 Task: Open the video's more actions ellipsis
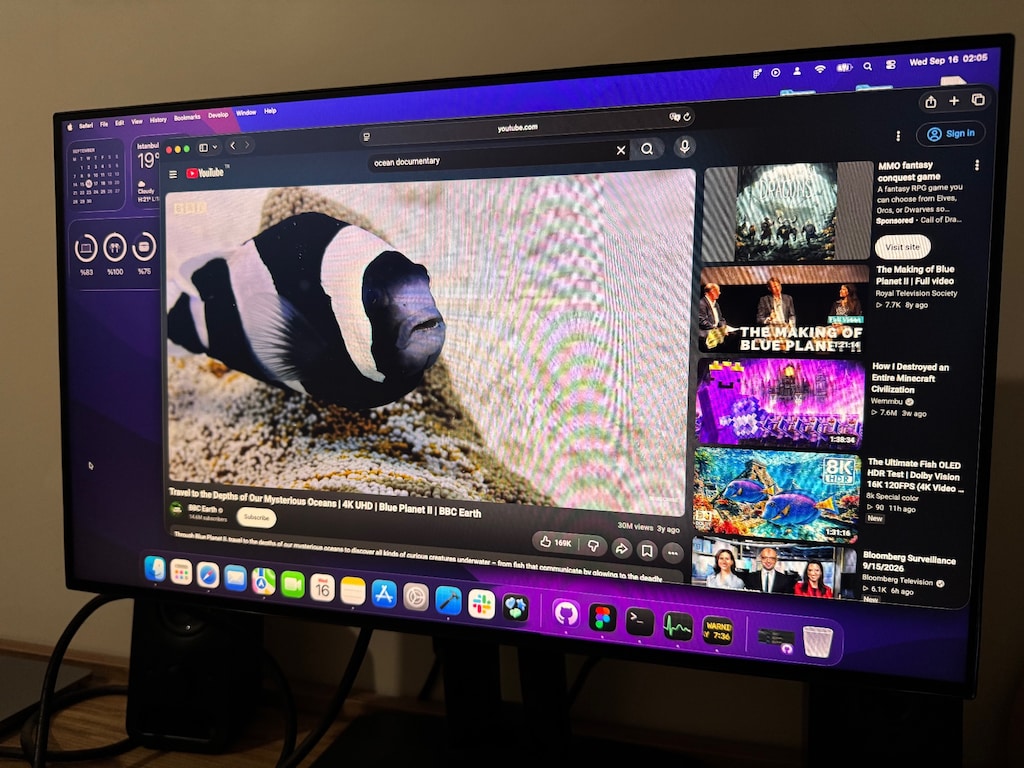[x=673, y=553]
